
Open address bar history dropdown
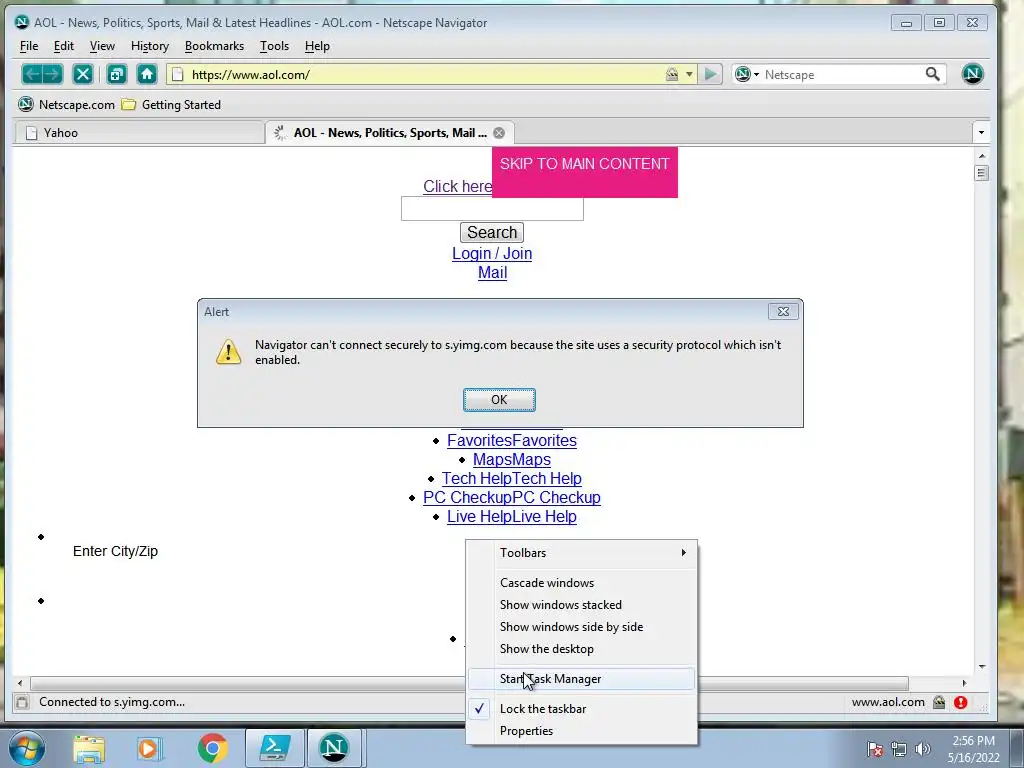click(x=689, y=74)
